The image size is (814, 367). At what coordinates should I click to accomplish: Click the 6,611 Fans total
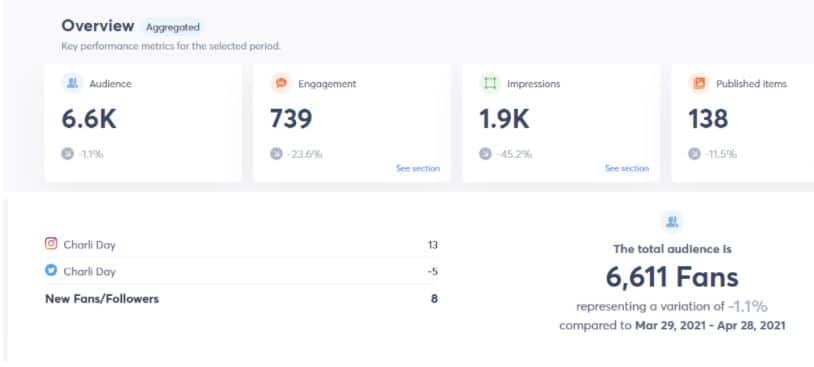pos(672,277)
